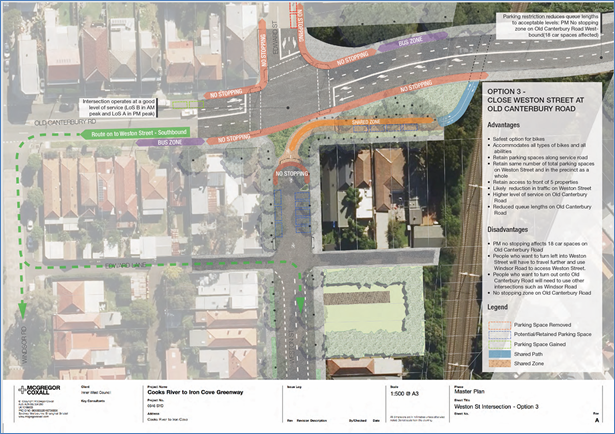Click 'Cooks River to Iron Cove Greenway' project name

pos(195,392)
